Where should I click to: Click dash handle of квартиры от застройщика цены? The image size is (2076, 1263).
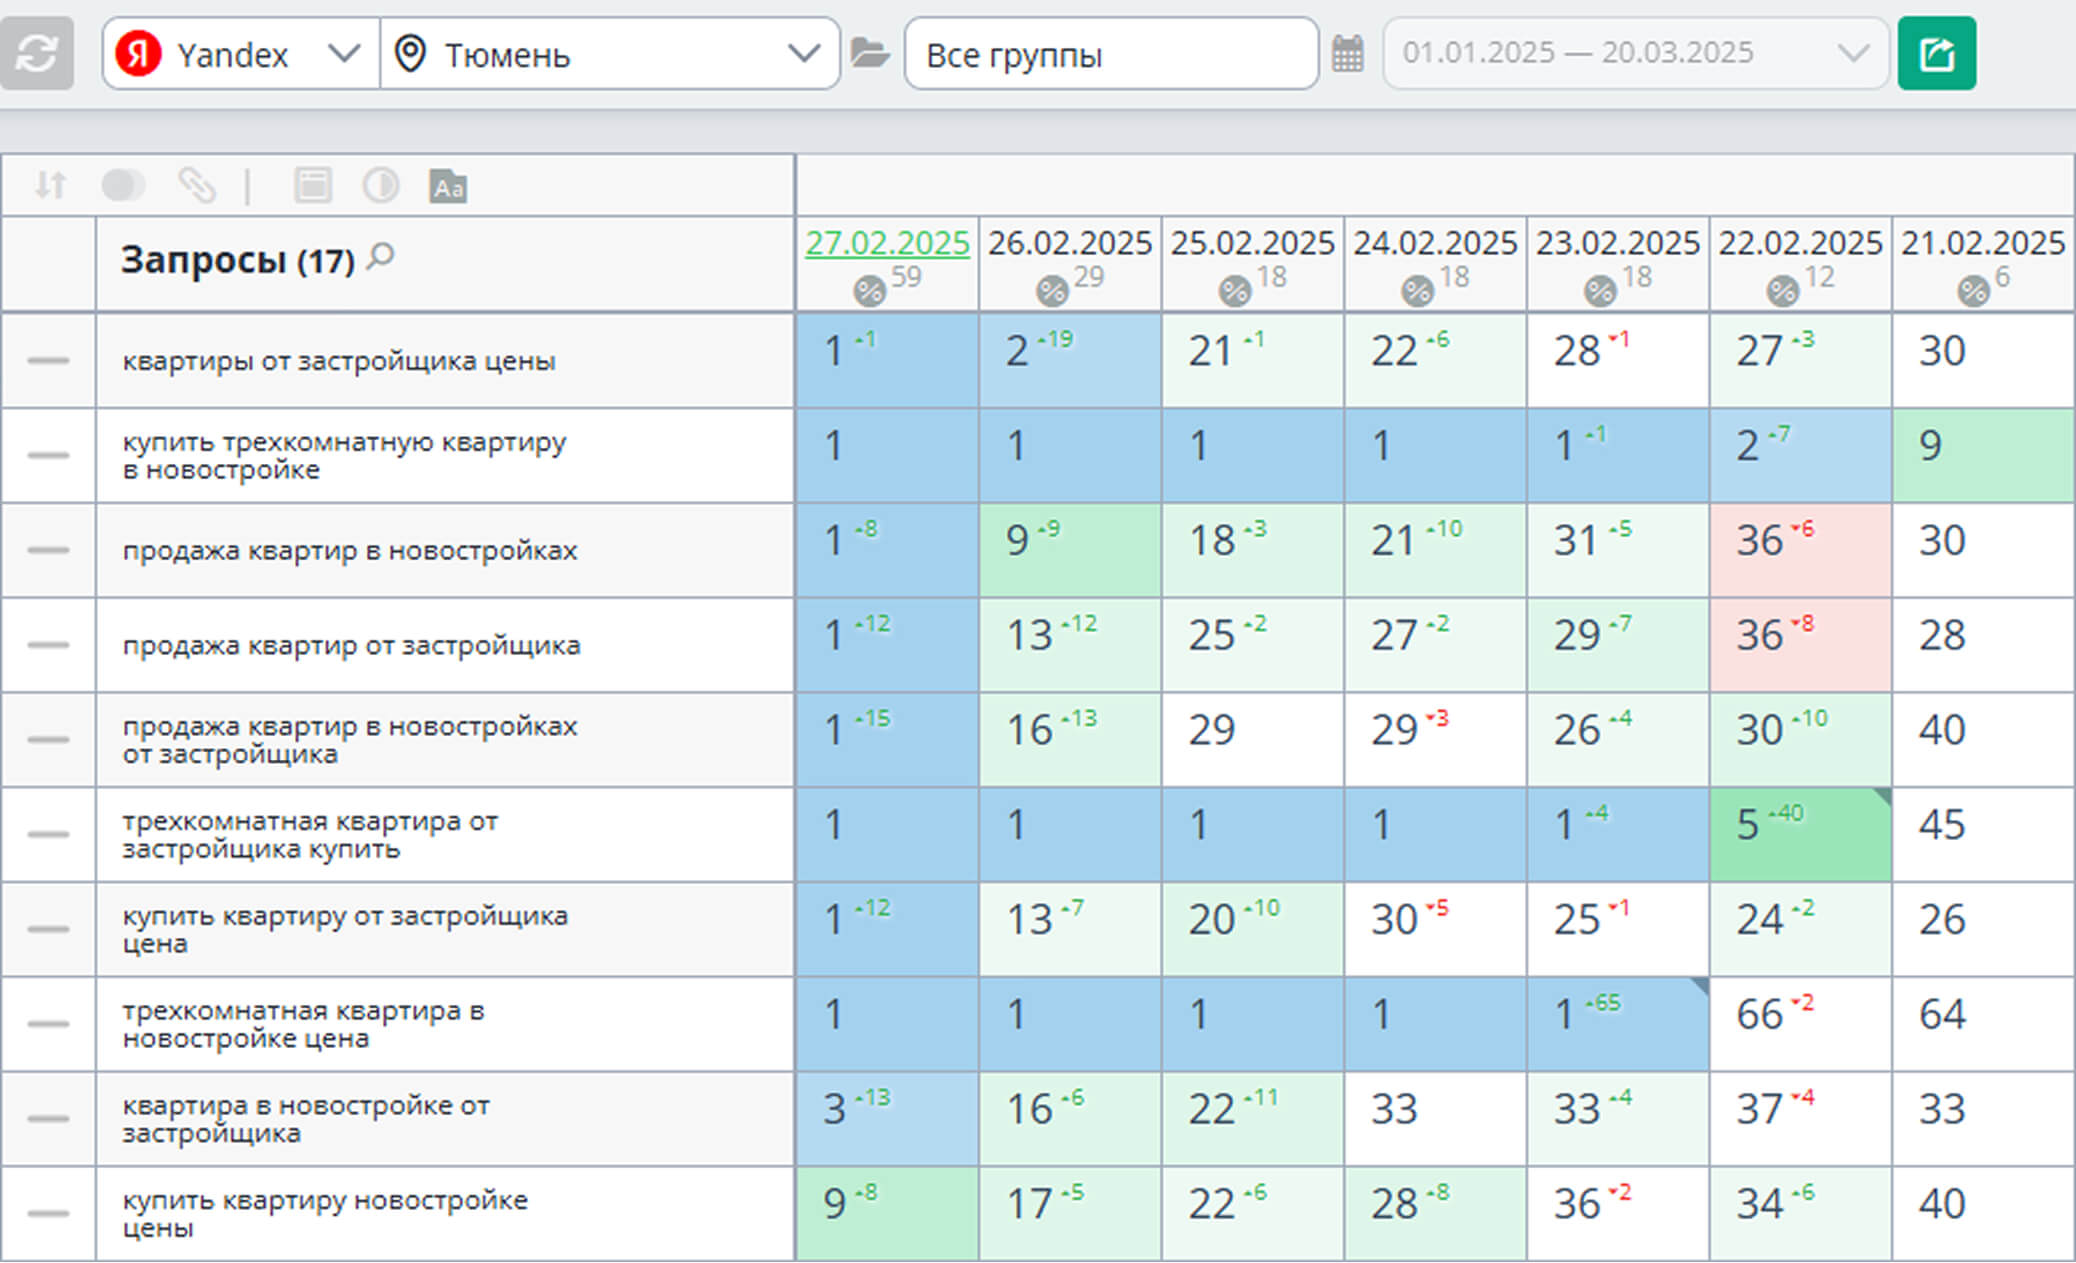point(48,360)
